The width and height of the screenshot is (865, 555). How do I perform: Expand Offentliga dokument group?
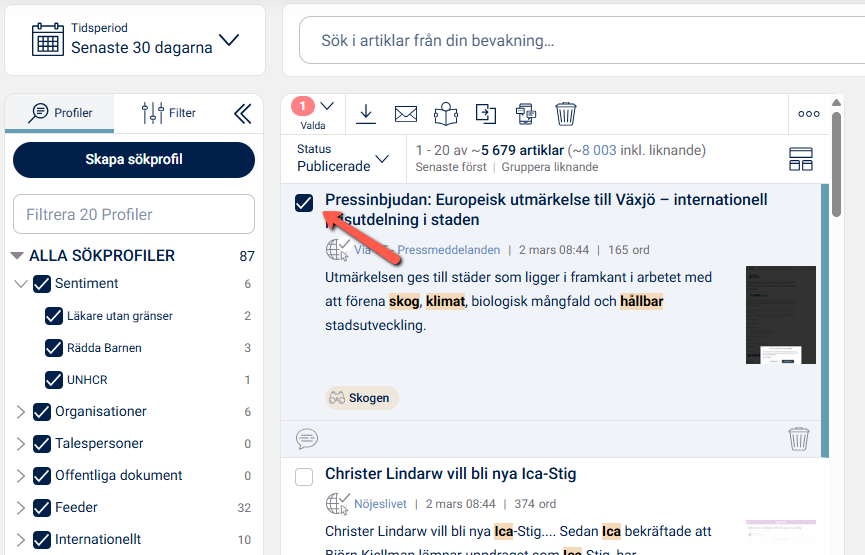pyautogui.click(x=20, y=476)
